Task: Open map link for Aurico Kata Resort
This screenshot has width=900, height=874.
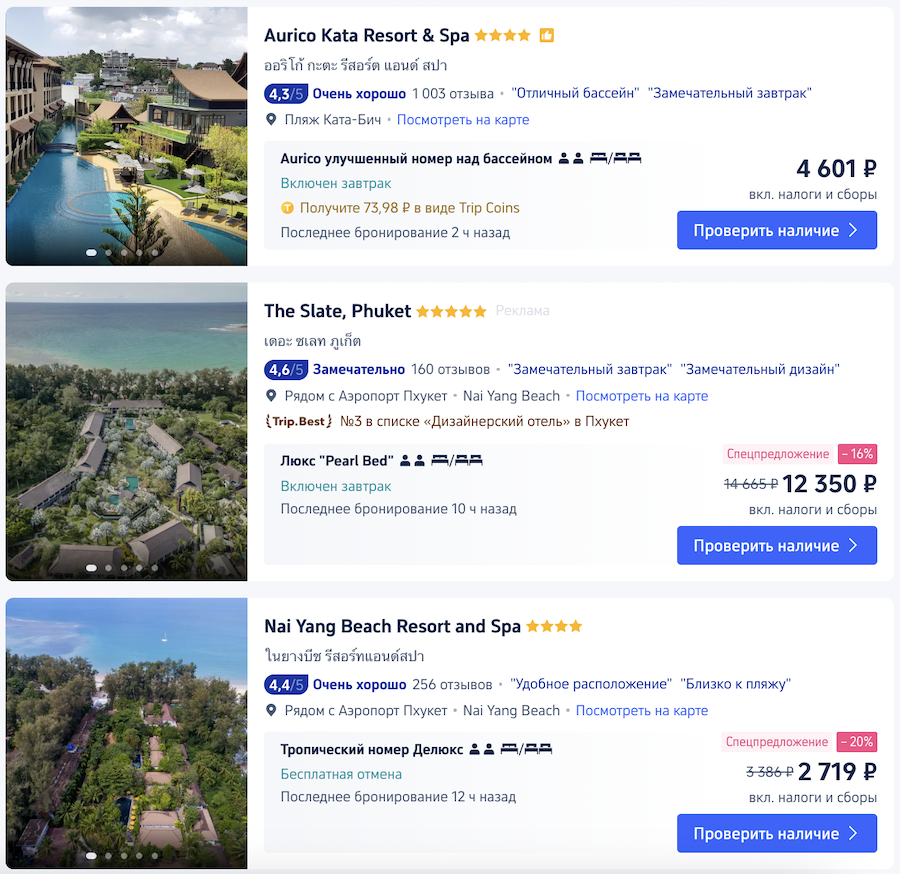Action: point(463,120)
